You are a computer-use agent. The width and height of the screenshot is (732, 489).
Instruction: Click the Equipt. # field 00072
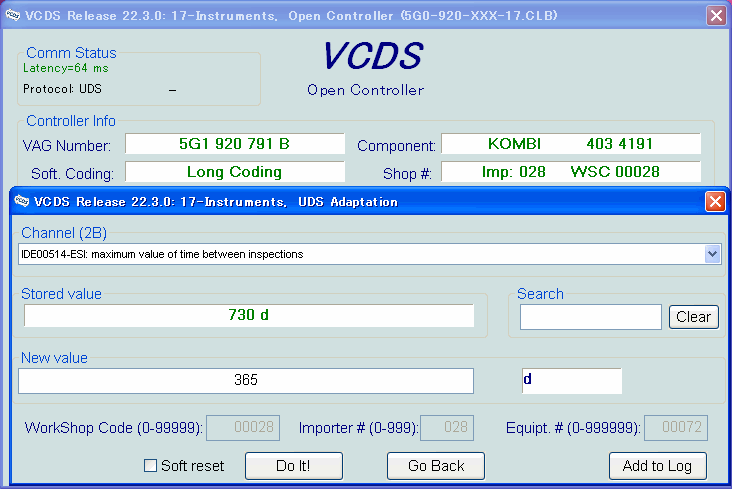point(676,427)
